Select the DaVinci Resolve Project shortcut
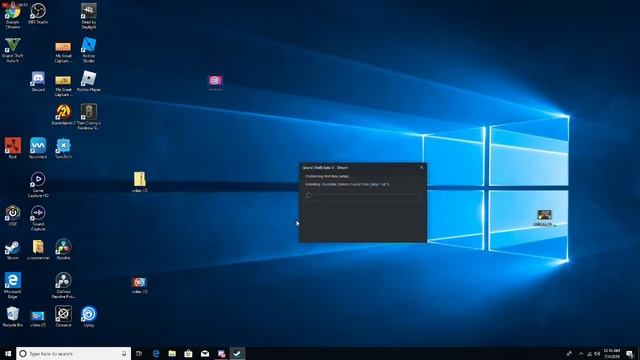 [63, 285]
